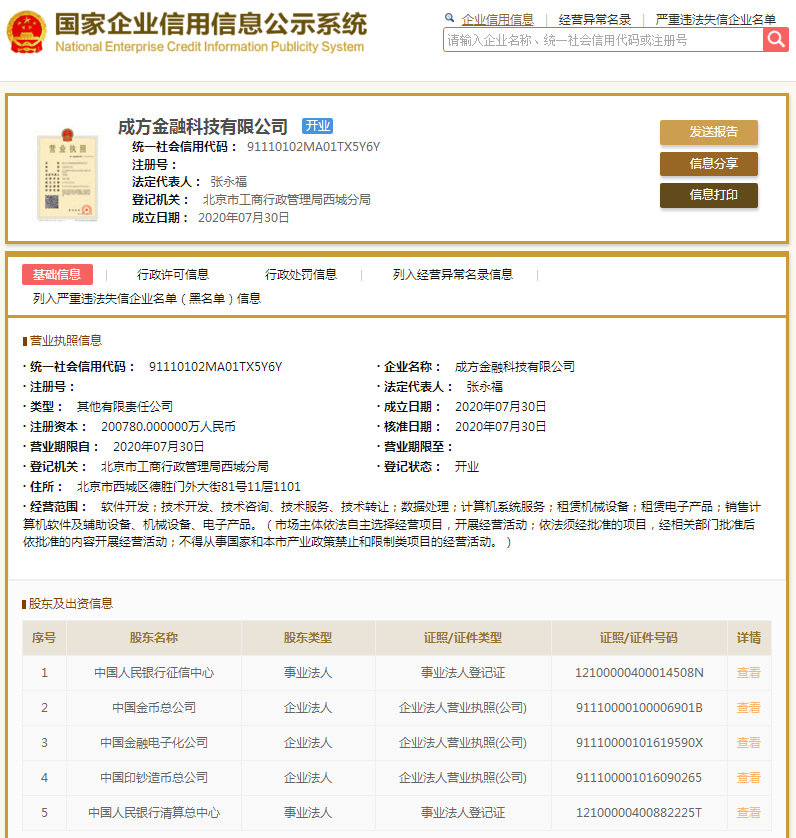796x838 pixels.
Task: Open the 列入经营异常名录信息 tab
Action: [x=453, y=274]
